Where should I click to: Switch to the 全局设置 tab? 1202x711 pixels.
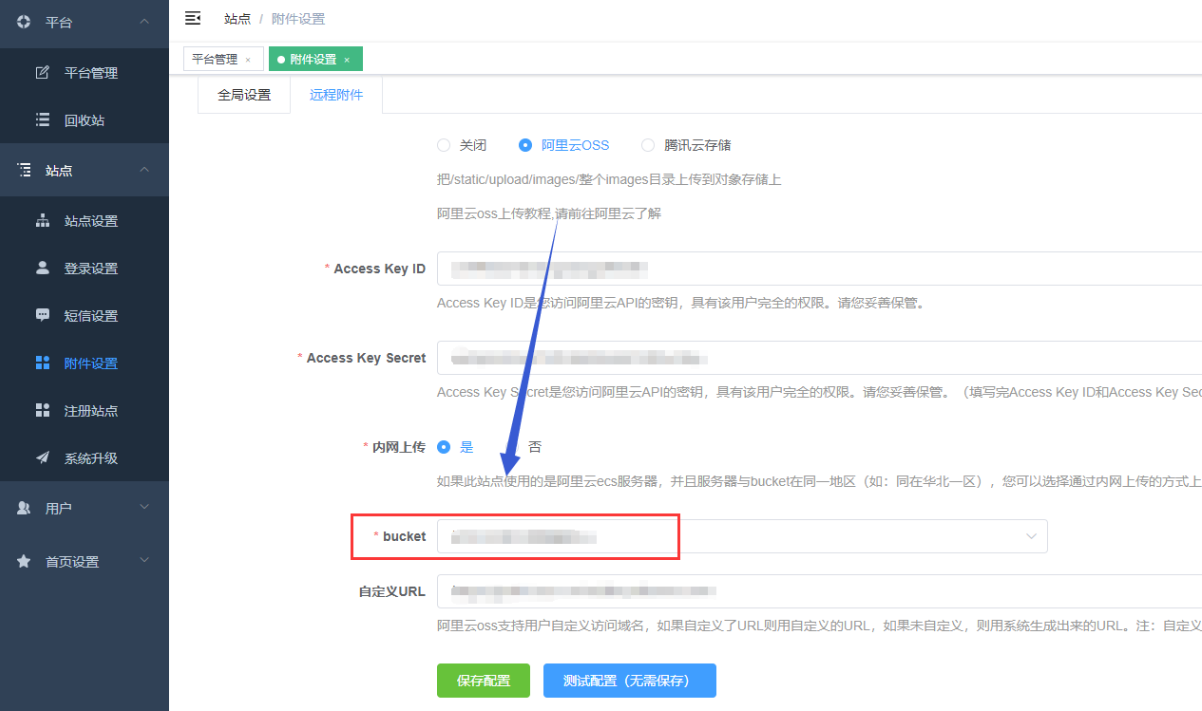[x=244, y=95]
